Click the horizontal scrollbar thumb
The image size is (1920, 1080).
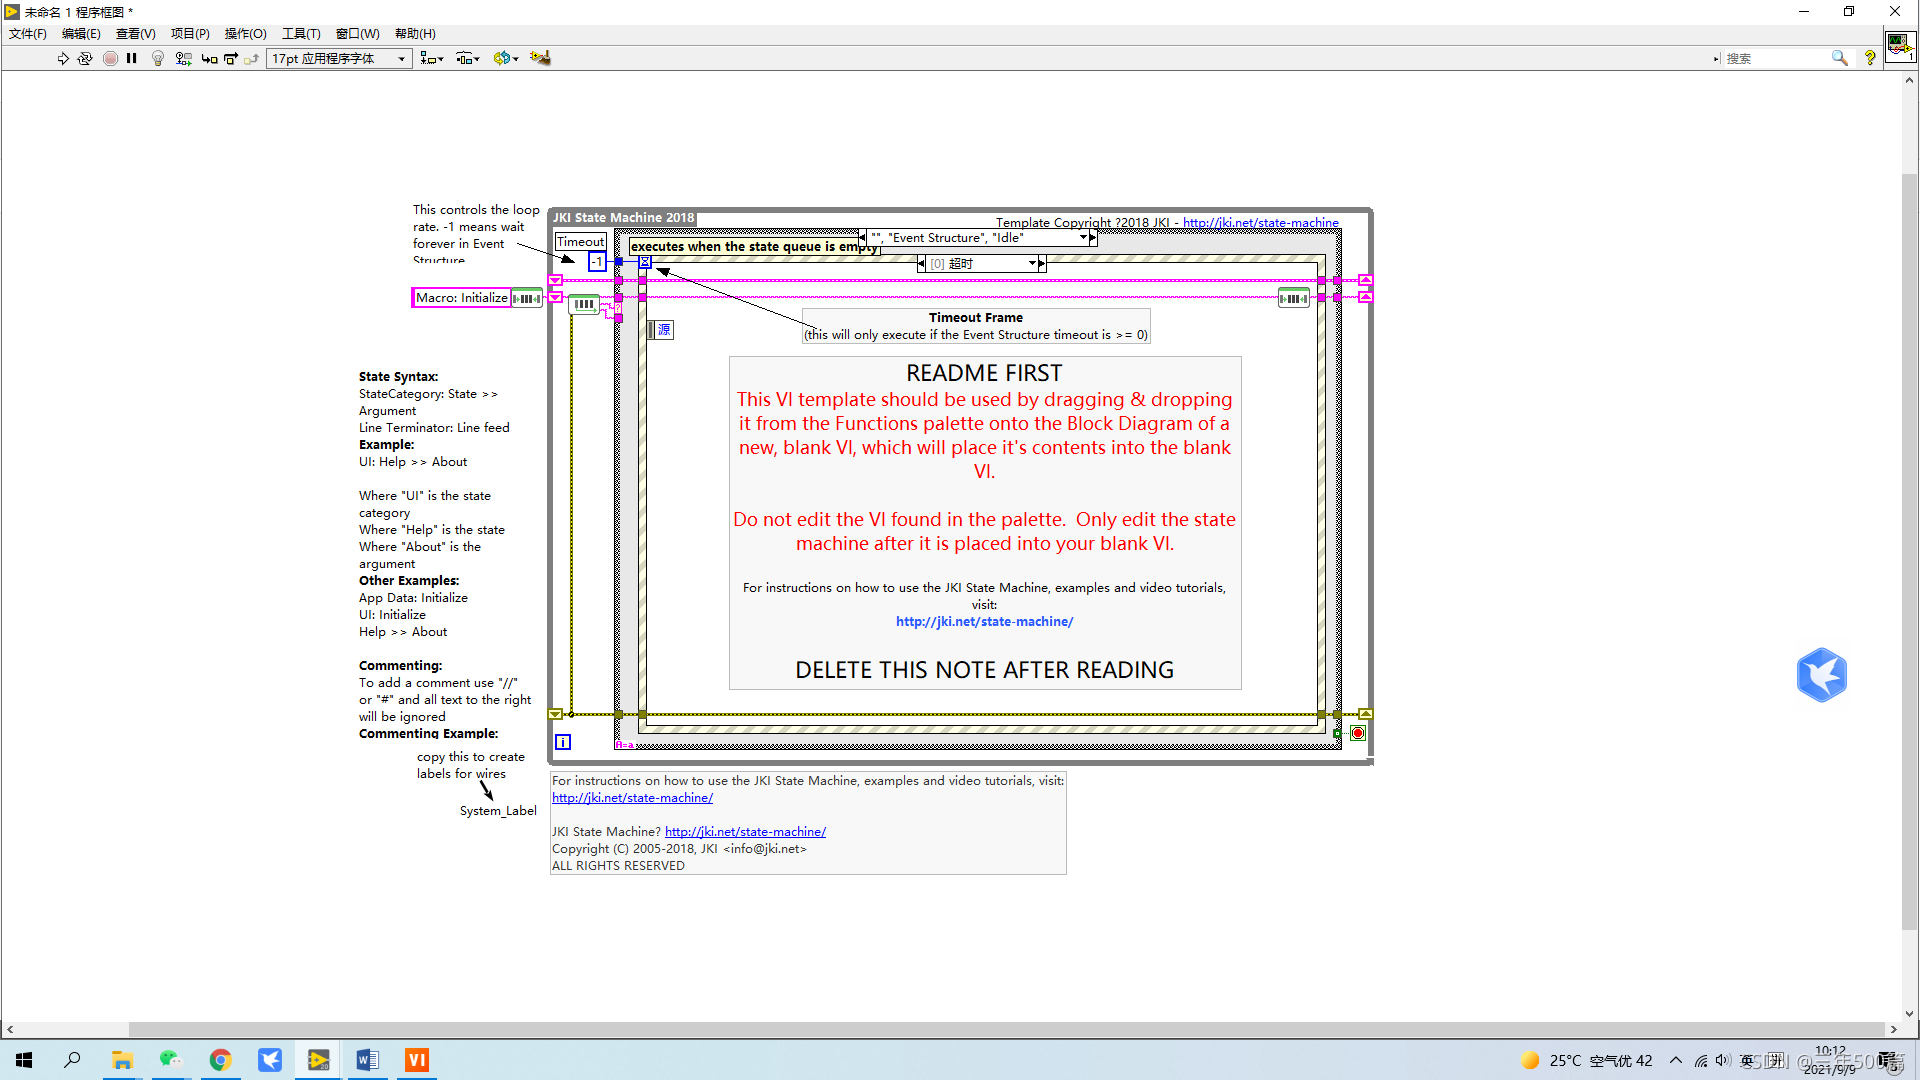tap(1006, 1029)
